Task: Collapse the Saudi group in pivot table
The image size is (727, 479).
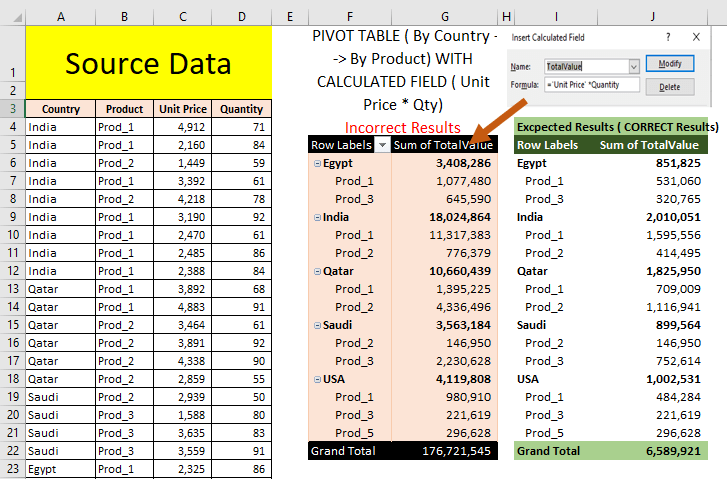Action: [x=317, y=326]
